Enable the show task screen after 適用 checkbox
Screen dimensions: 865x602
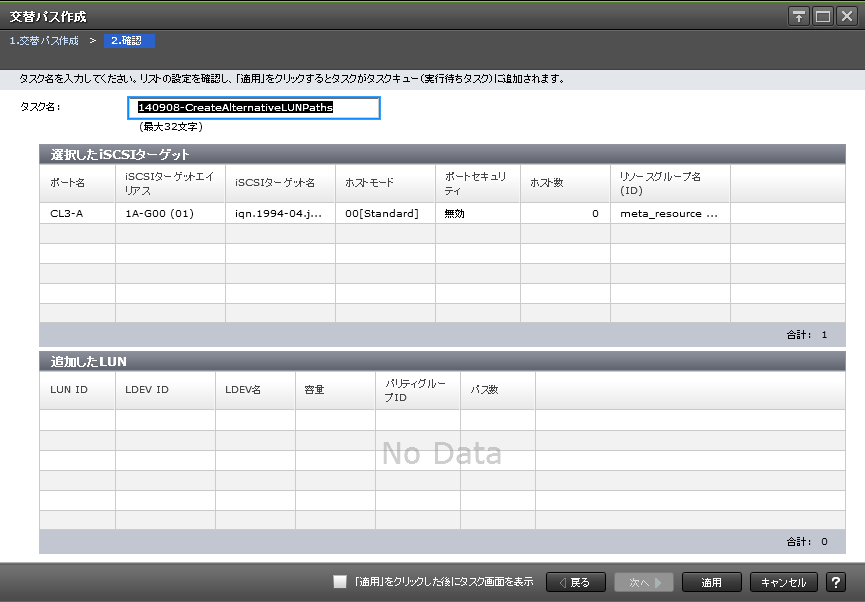click(x=340, y=581)
